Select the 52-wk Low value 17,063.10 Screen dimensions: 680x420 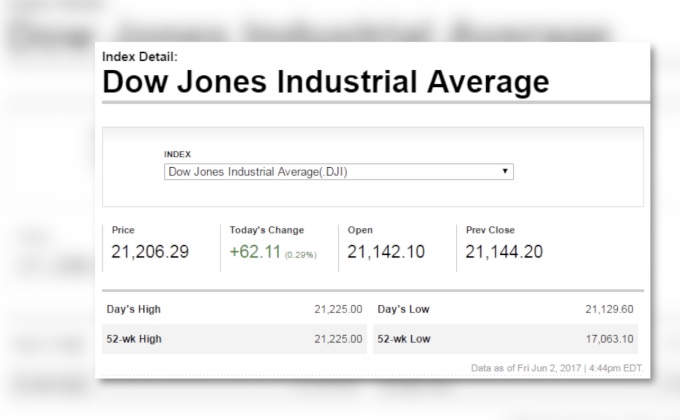tap(609, 339)
